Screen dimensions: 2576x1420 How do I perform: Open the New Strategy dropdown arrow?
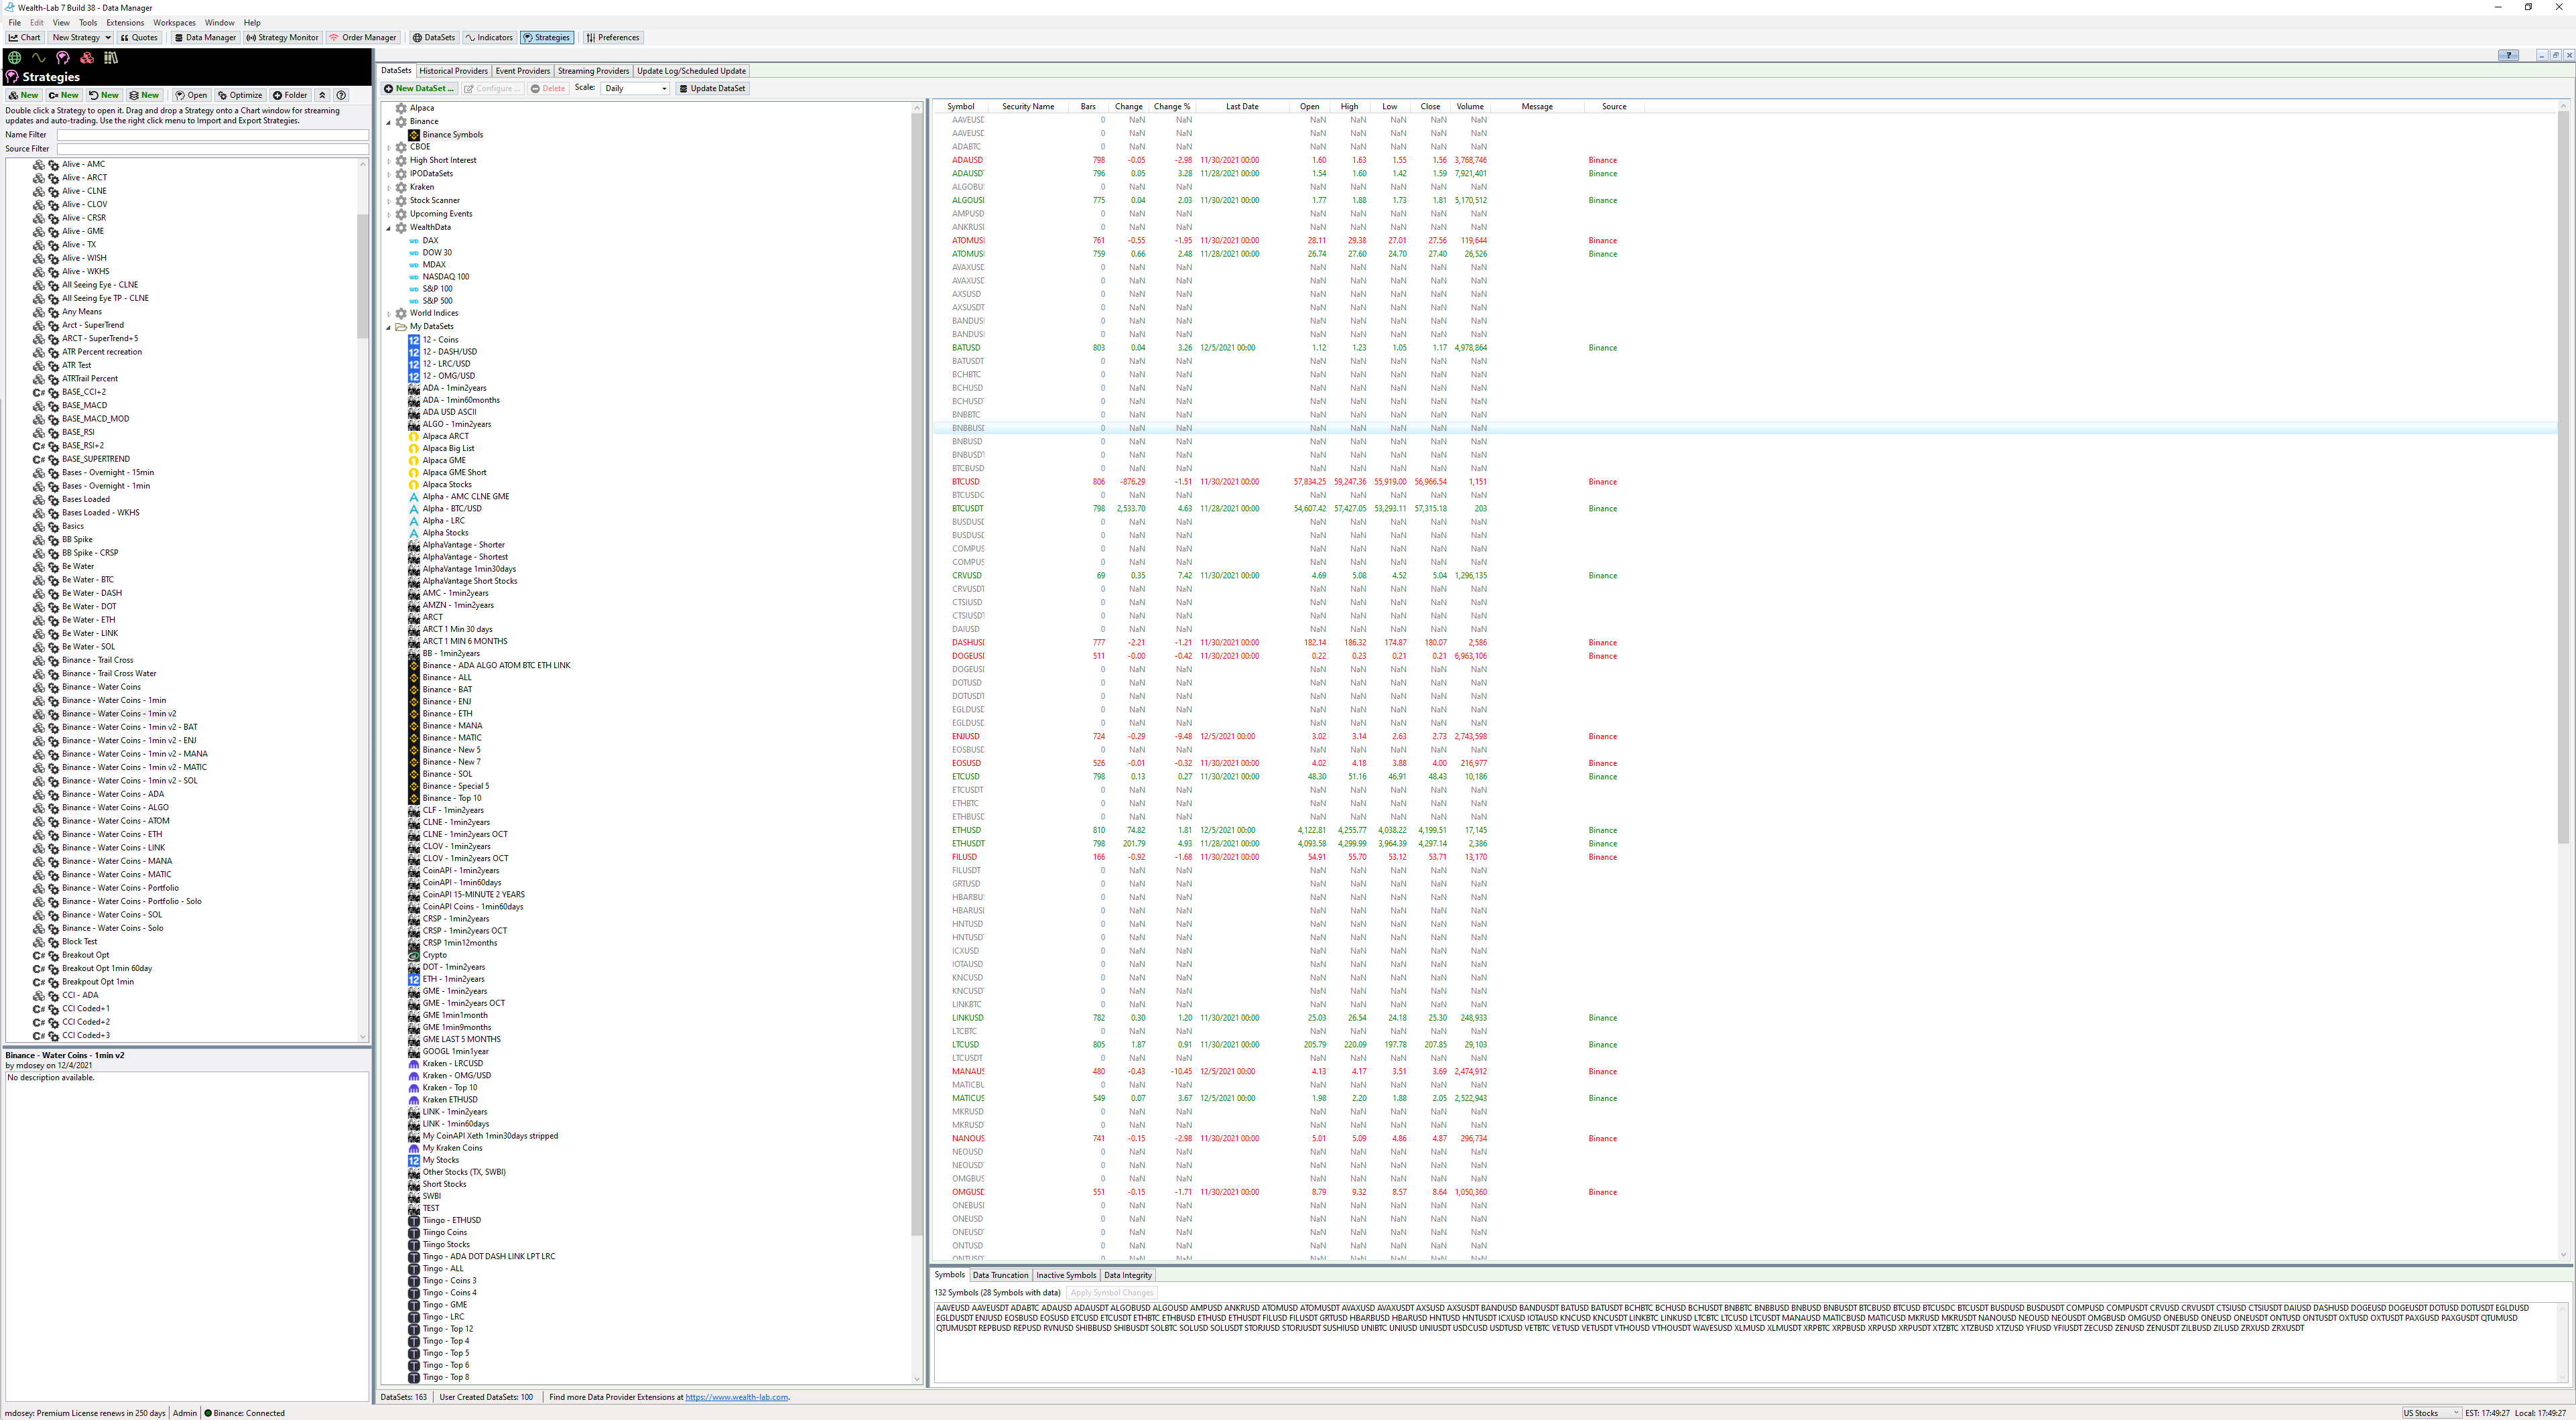pos(107,38)
